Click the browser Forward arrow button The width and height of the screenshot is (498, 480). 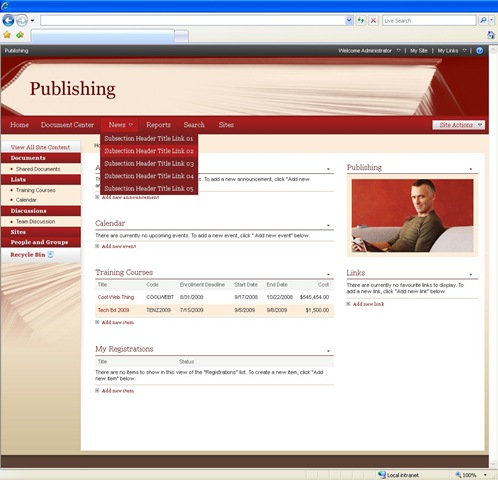(x=22, y=21)
